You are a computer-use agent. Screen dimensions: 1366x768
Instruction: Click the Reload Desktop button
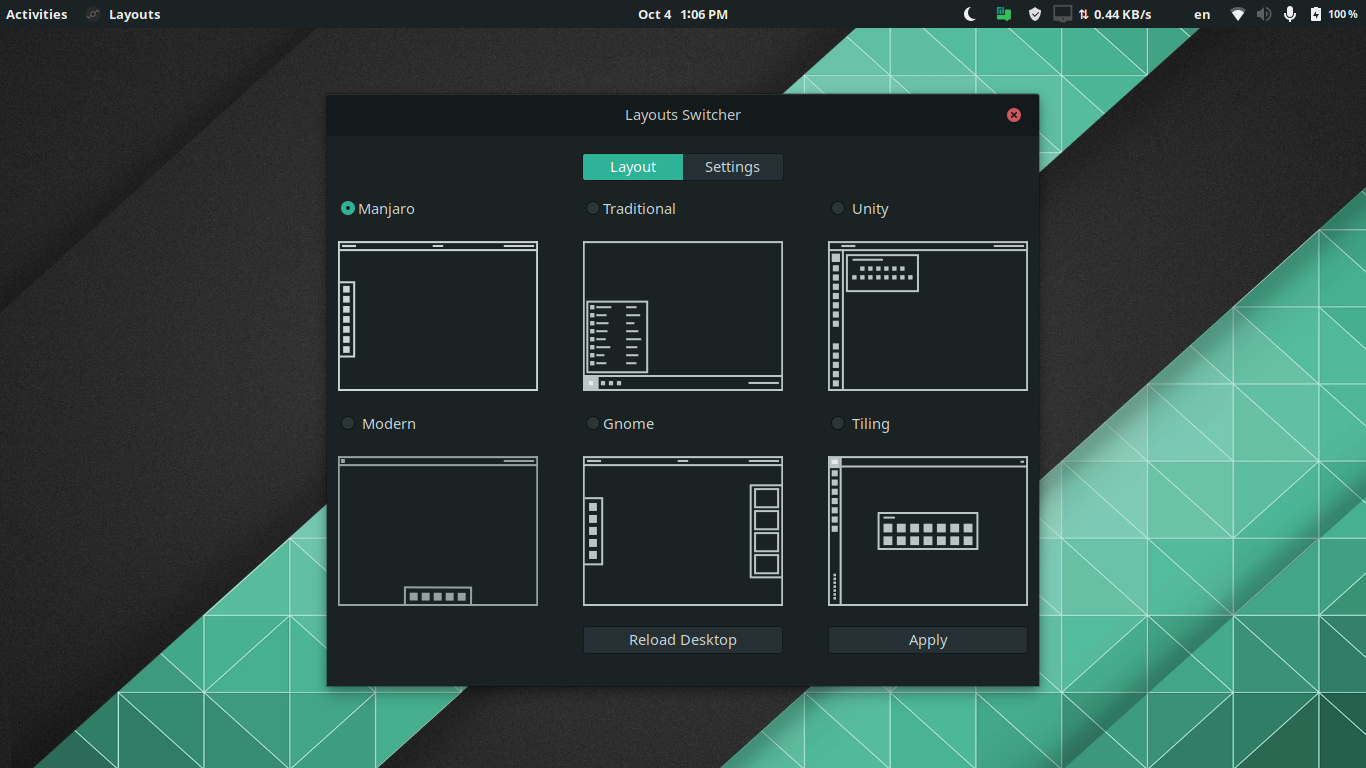click(x=682, y=640)
